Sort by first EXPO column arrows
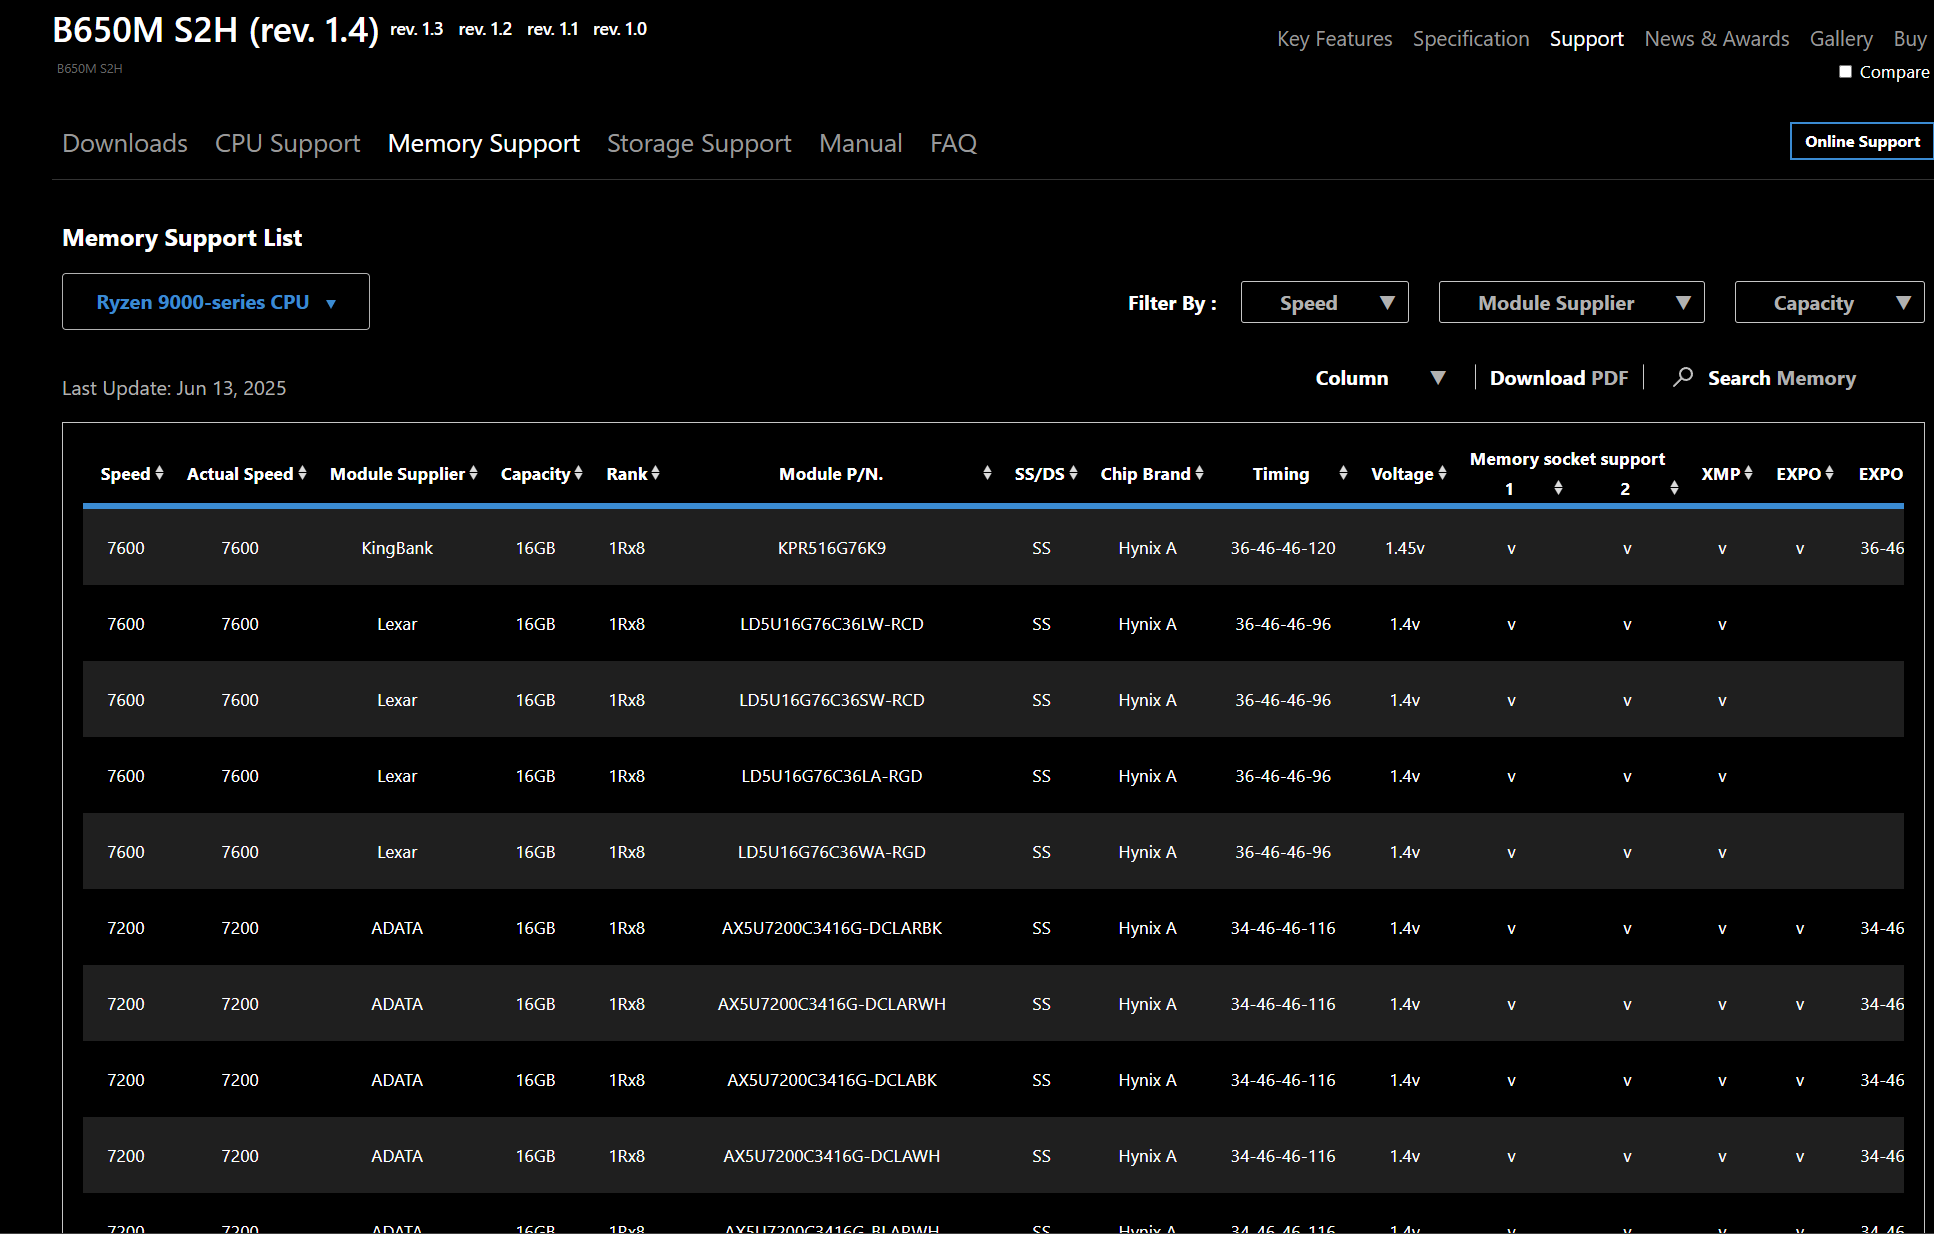1934x1234 pixels. click(1829, 474)
